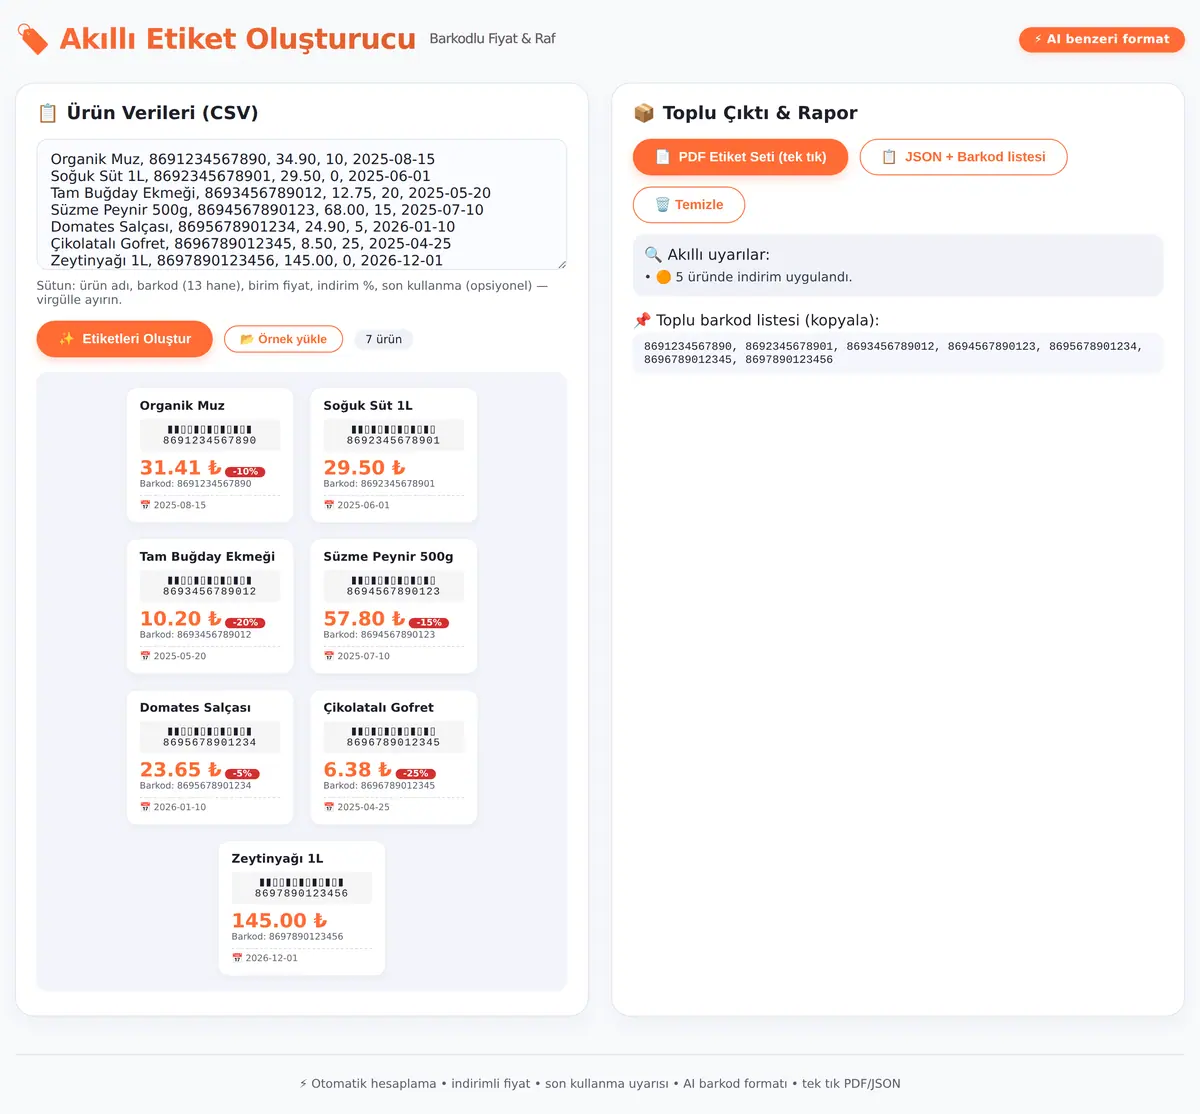This screenshot has height=1114, width=1200.
Task: Click the -20% discount badge on Tam Buğday Ekmeği
Action: pos(245,623)
